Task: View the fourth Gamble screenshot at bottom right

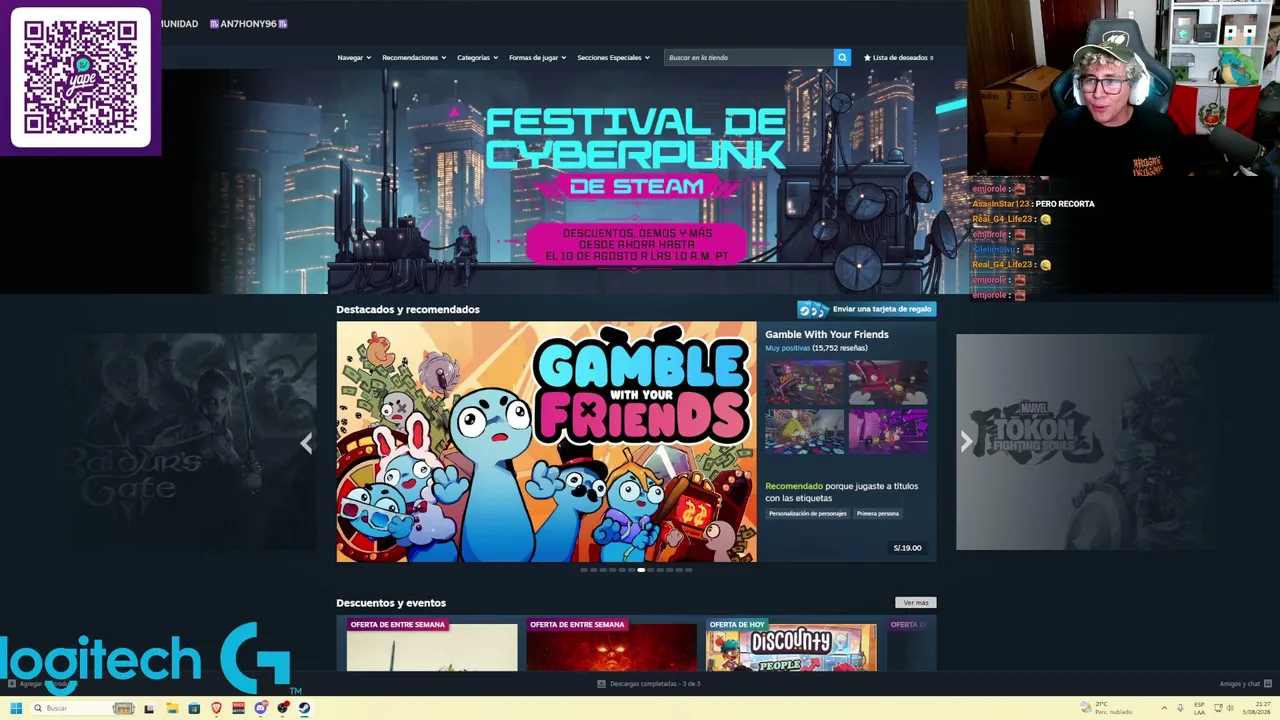Action: pyautogui.click(x=888, y=432)
